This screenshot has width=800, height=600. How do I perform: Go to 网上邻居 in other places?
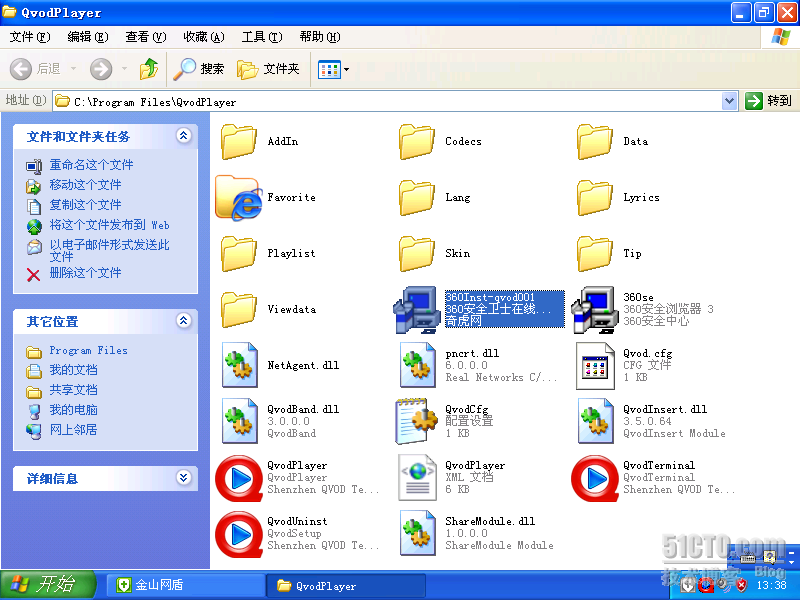(x=73, y=430)
